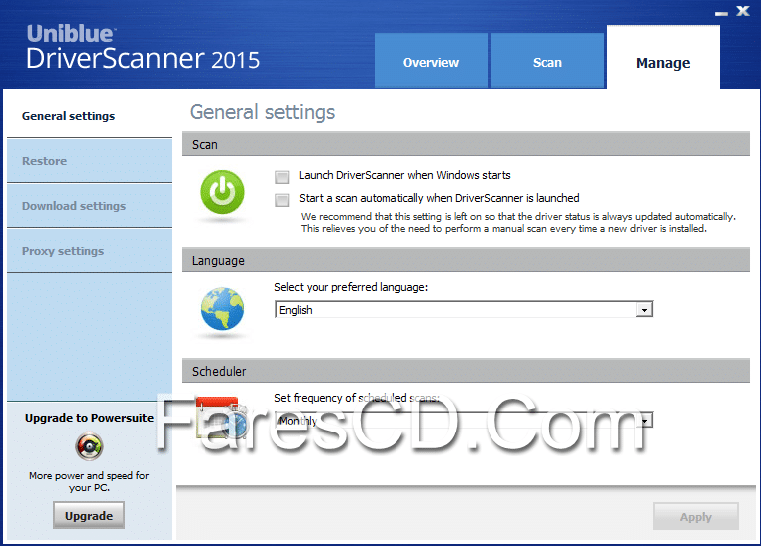
Task: Click the Scan section header bar
Action: pyautogui.click(x=466, y=144)
